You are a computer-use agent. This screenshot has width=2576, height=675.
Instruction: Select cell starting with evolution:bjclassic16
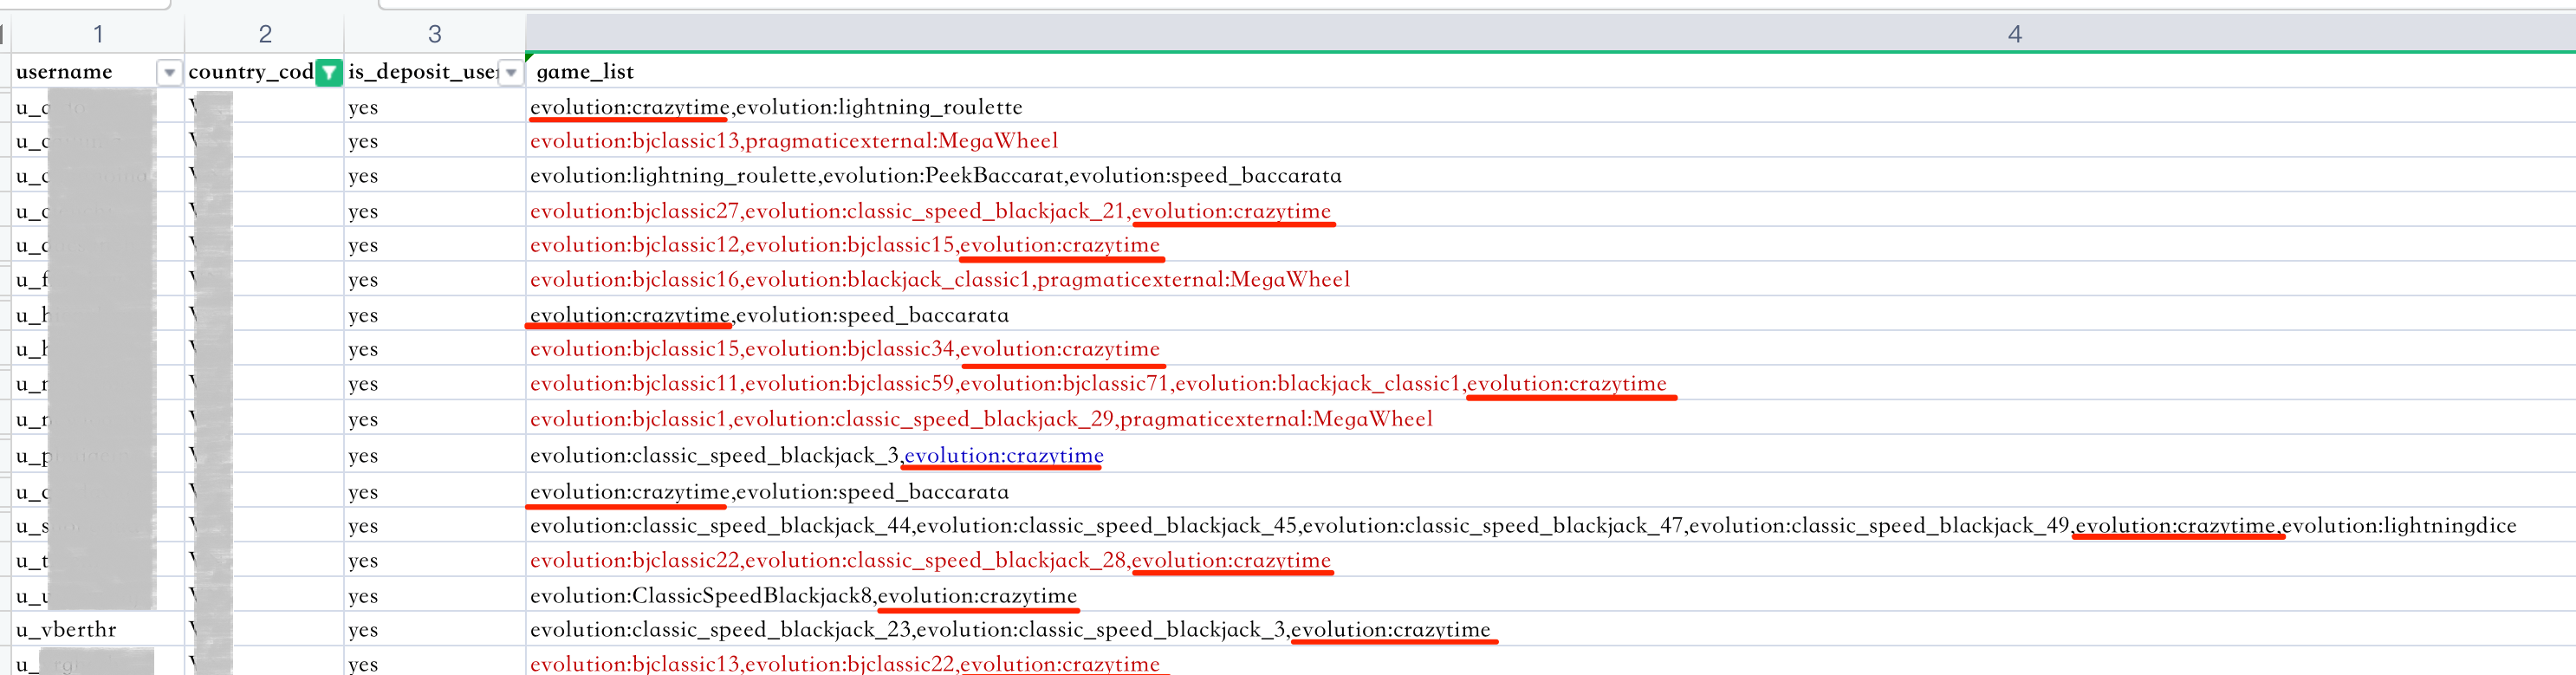(x=1551, y=279)
